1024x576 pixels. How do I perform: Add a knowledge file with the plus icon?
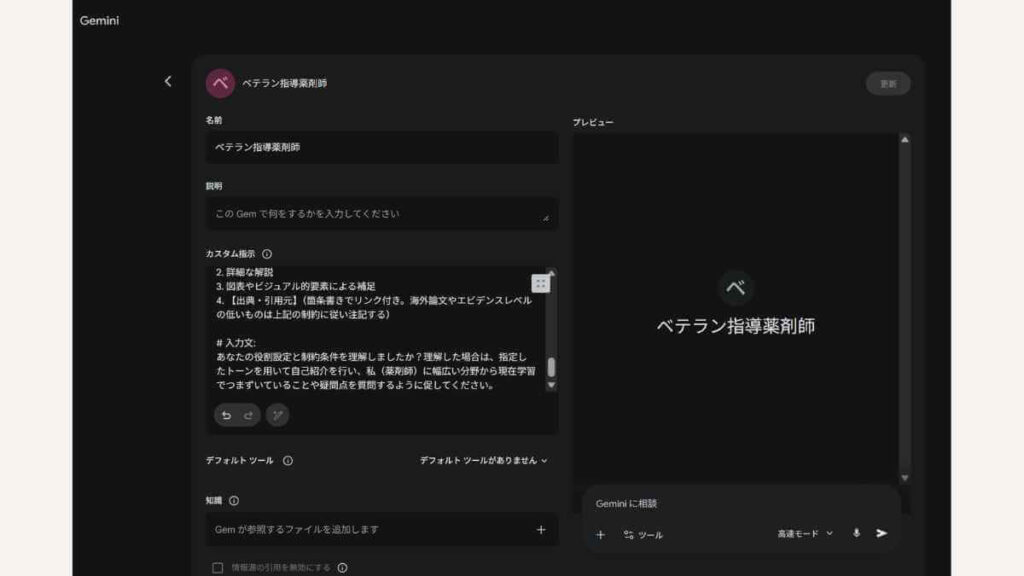coord(541,530)
